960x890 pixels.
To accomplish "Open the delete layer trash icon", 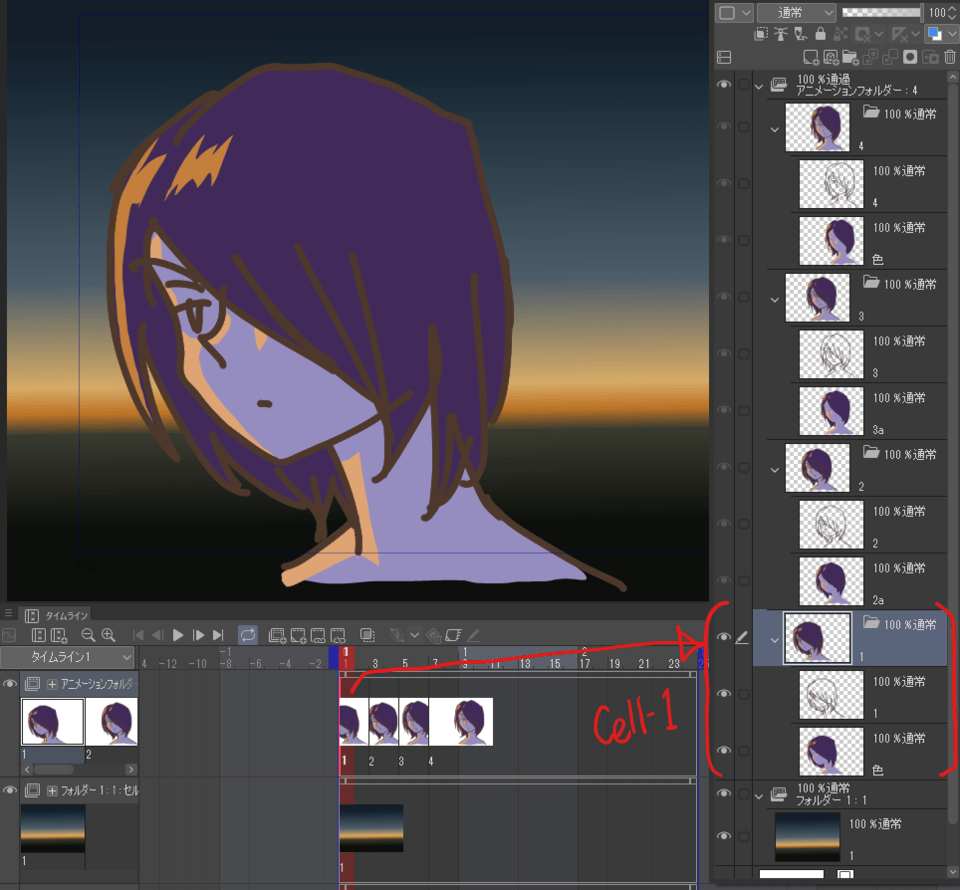I will click(949, 57).
